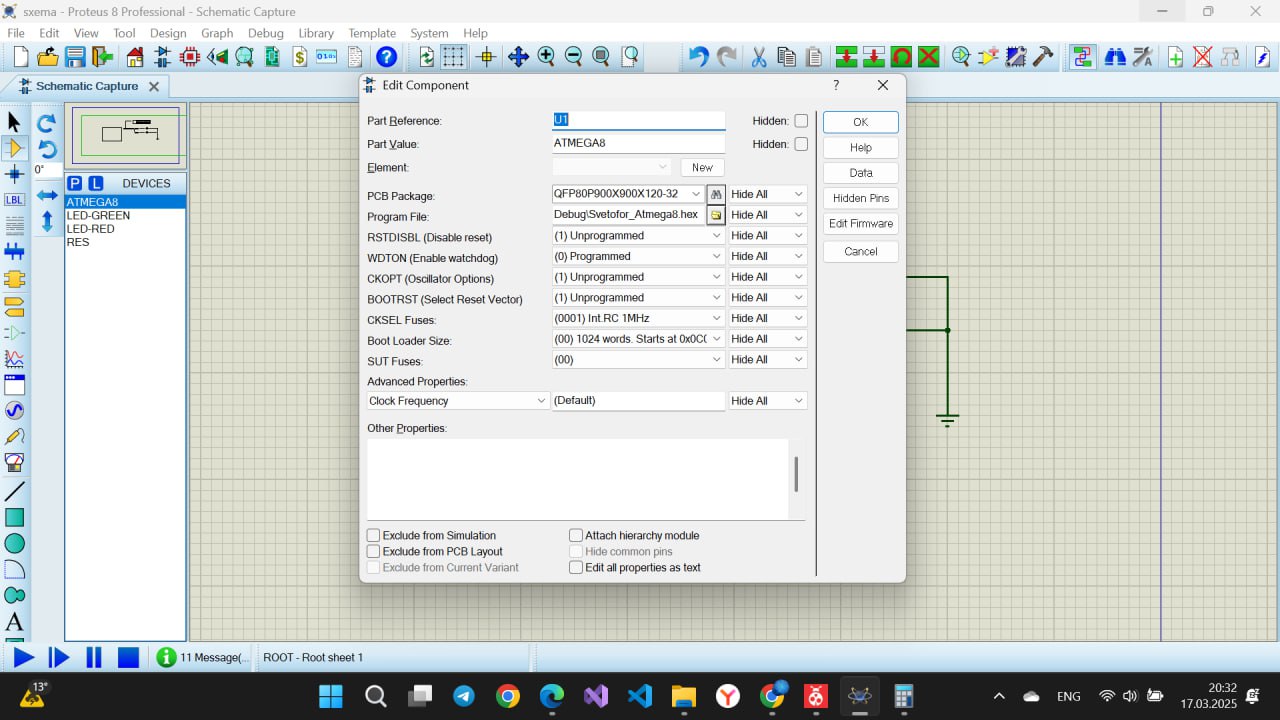Click the Data button

tap(860, 173)
